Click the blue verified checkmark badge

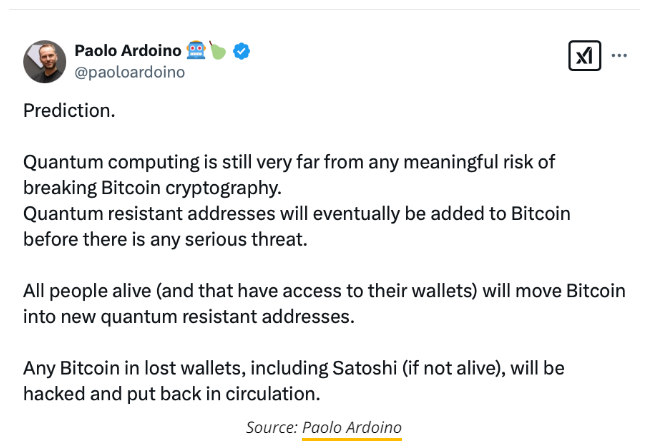coord(241,51)
